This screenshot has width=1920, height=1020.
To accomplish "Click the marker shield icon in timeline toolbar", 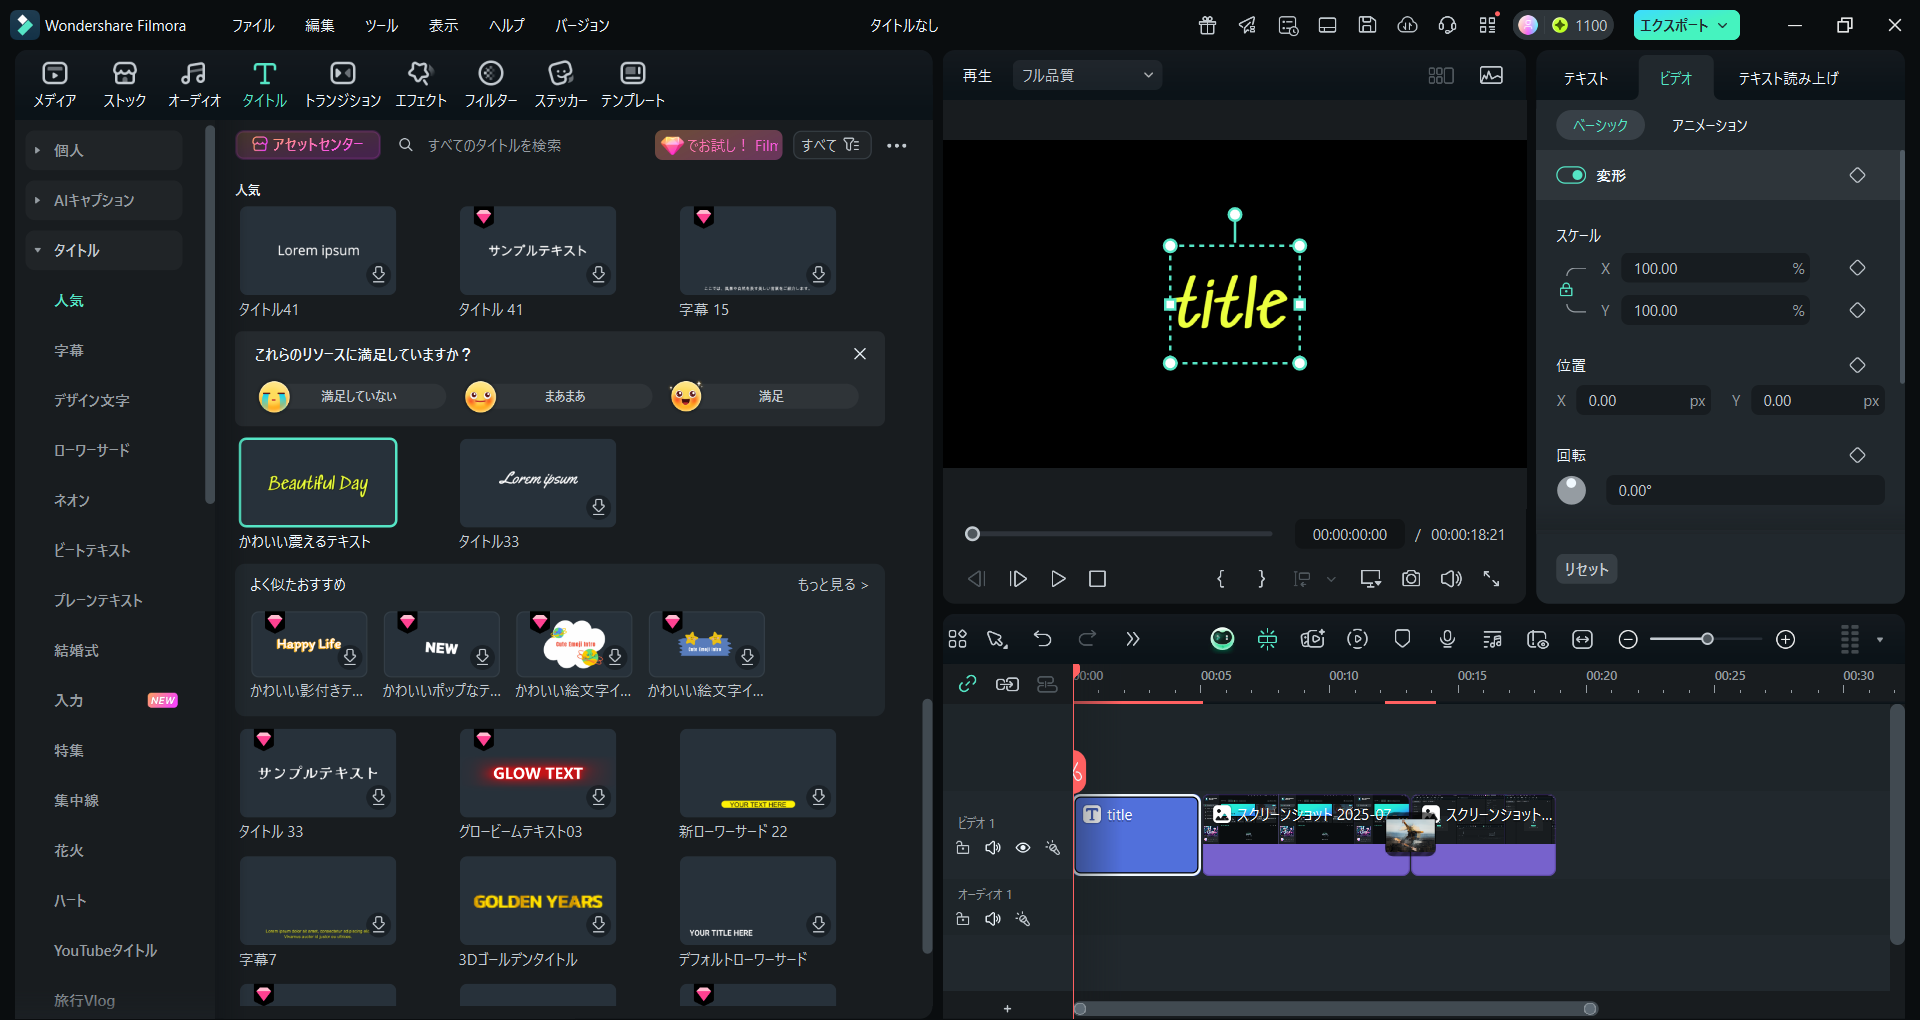I will (1402, 639).
